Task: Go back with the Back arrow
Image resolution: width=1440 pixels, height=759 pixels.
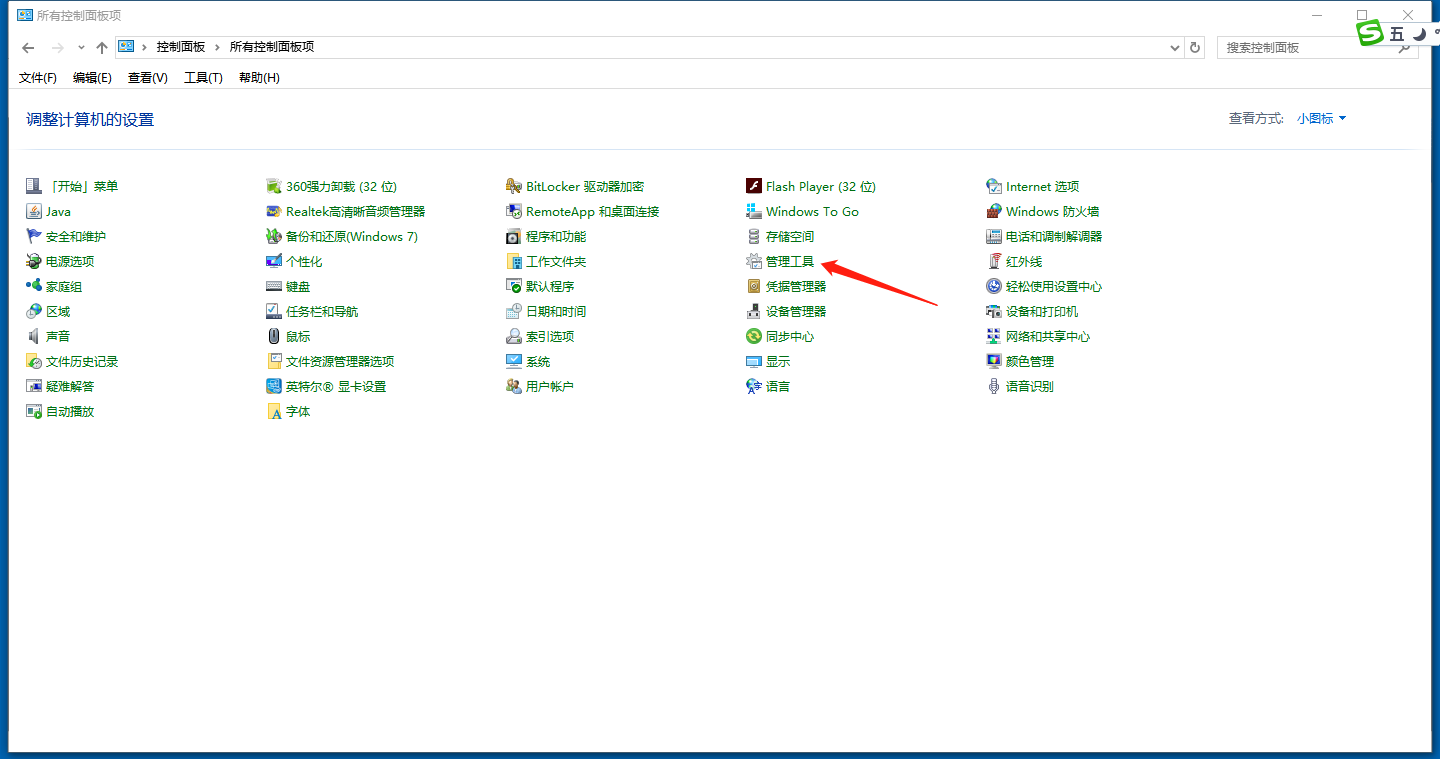Action: [x=28, y=47]
